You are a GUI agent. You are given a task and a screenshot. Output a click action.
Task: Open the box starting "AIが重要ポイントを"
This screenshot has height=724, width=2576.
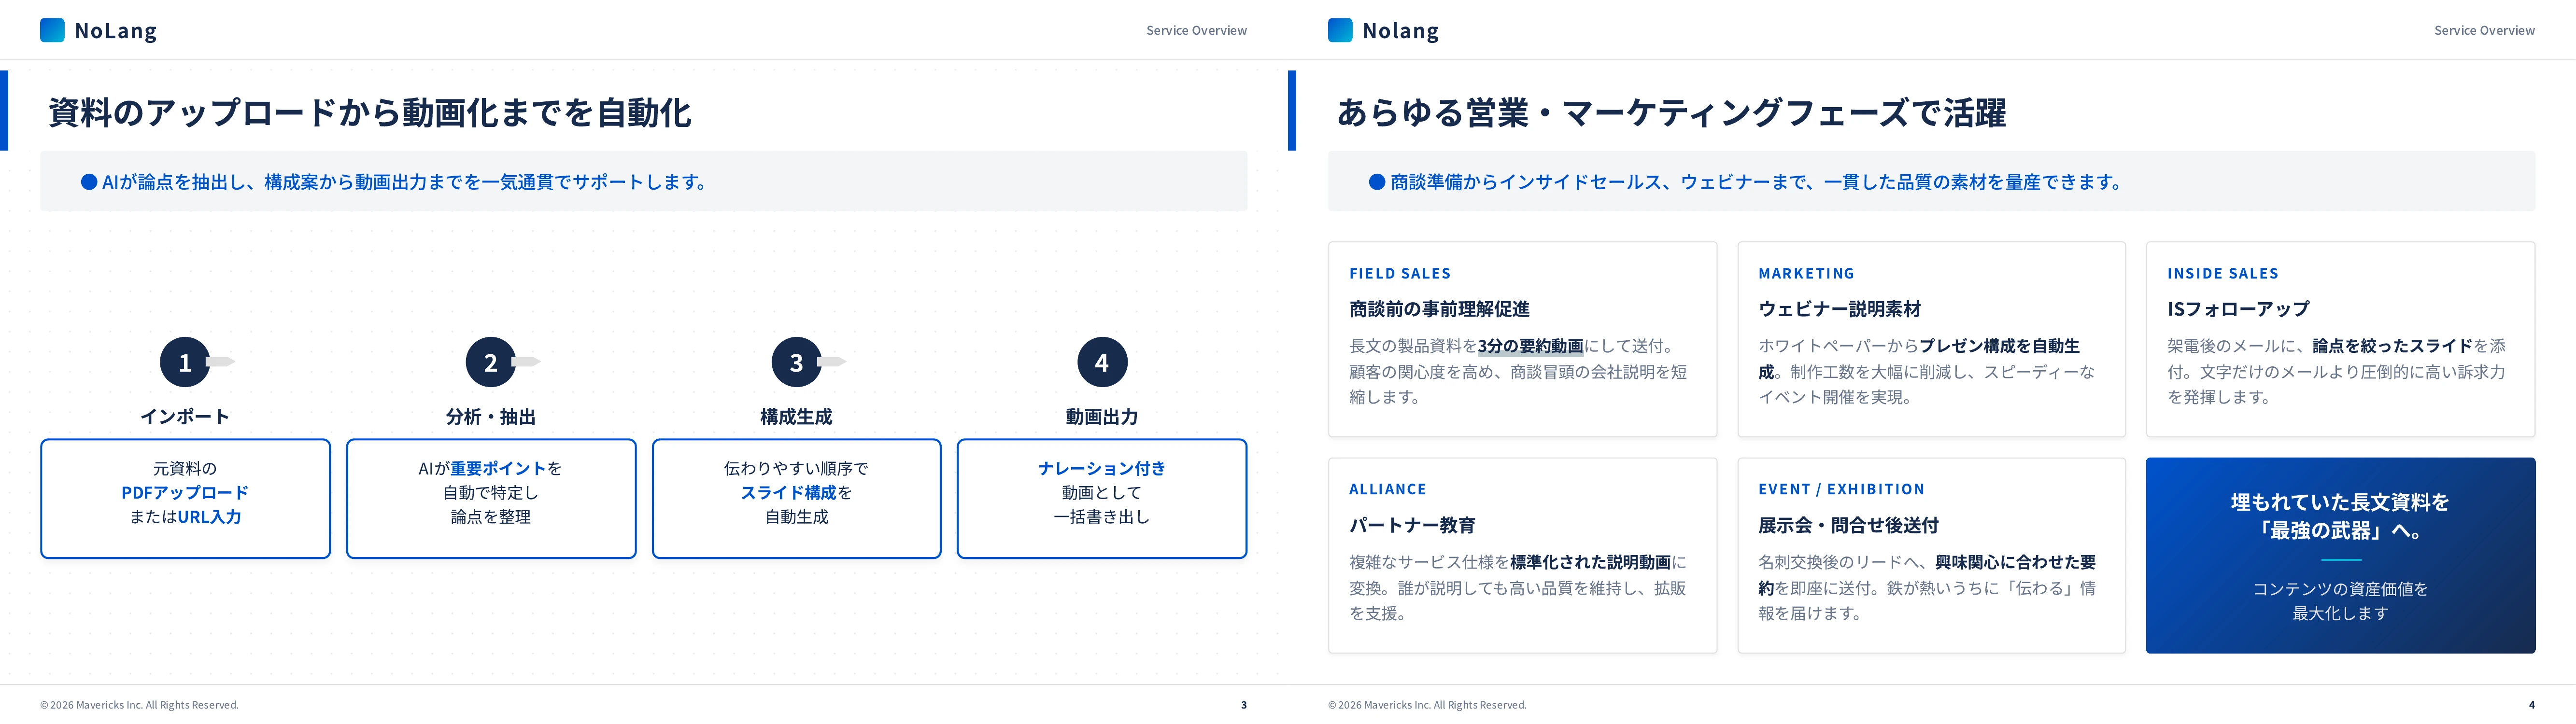pos(491,498)
